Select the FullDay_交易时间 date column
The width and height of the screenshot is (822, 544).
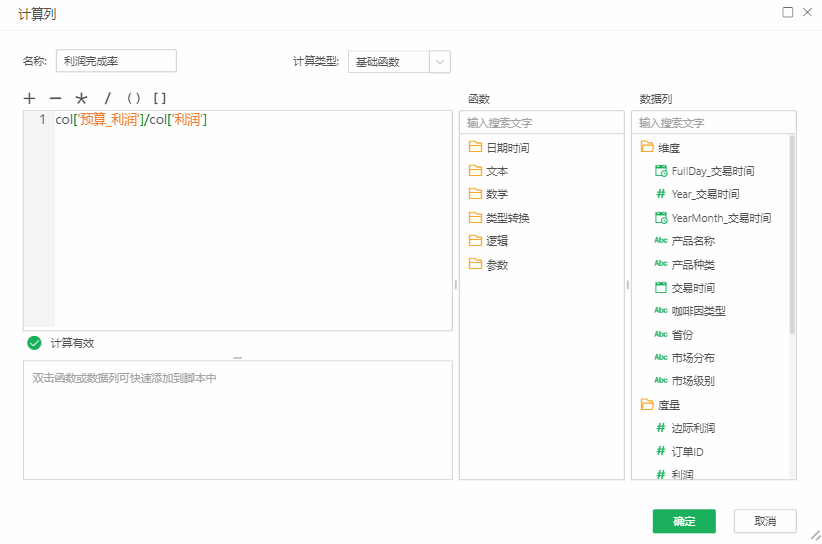712,171
